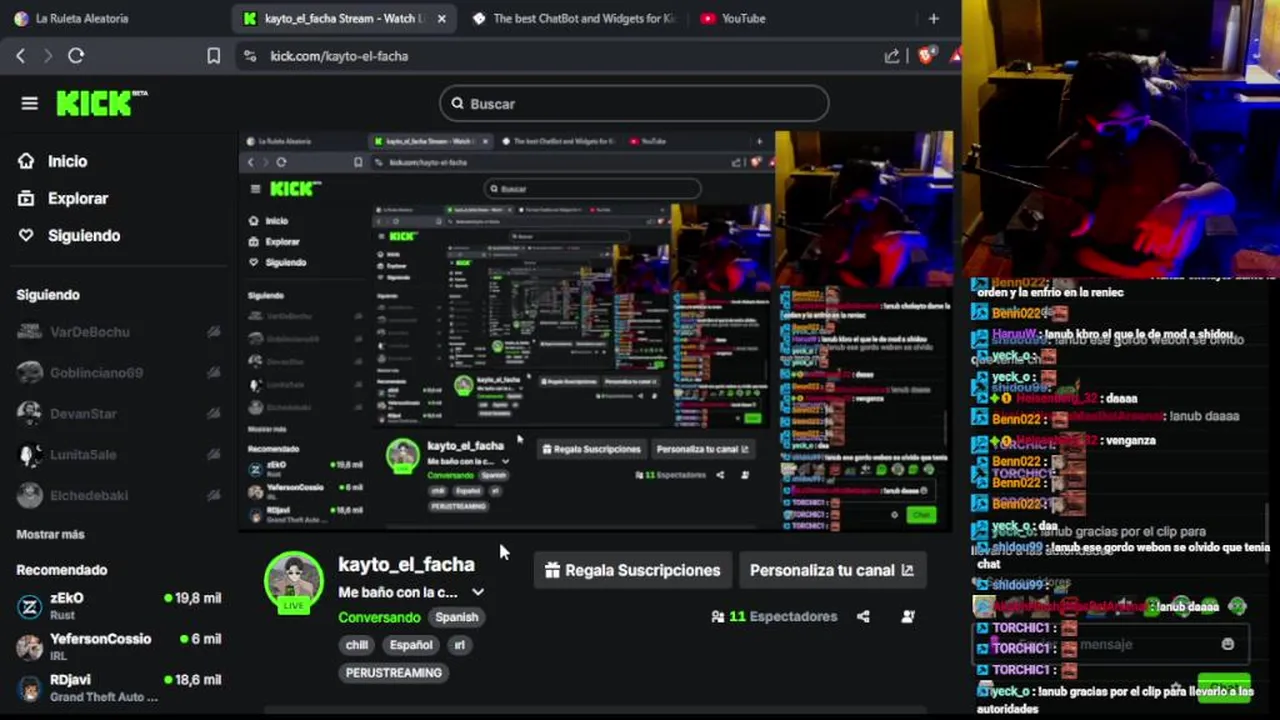This screenshot has width=1280, height=720.
Task: Open the Brave Shields lion icon
Action: click(x=926, y=56)
